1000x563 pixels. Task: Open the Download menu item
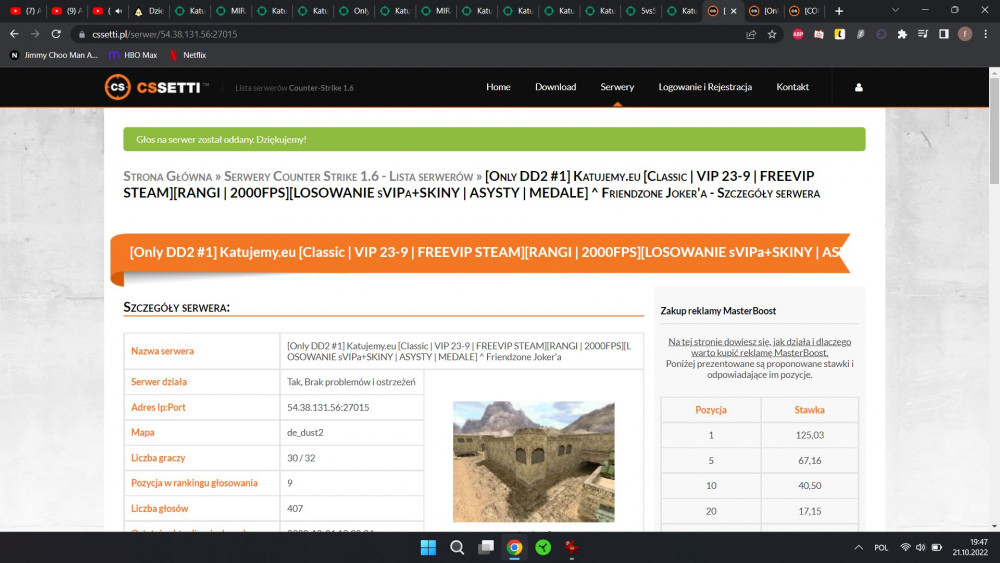[x=555, y=87]
